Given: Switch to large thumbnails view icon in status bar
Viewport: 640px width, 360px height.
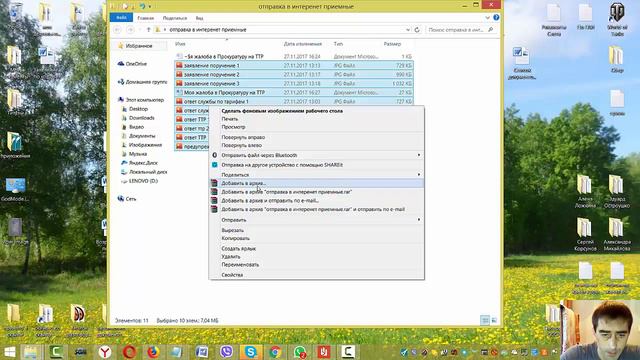Looking at the screenshot, I should click(x=494, y=320).
